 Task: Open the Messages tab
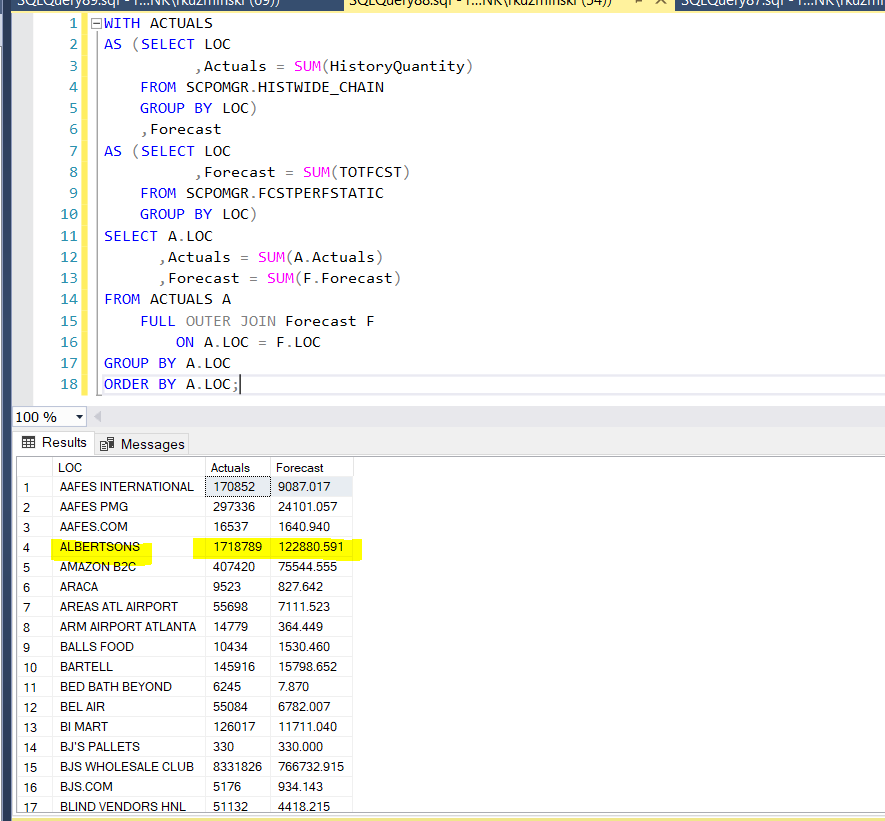[x=152, y=444]
